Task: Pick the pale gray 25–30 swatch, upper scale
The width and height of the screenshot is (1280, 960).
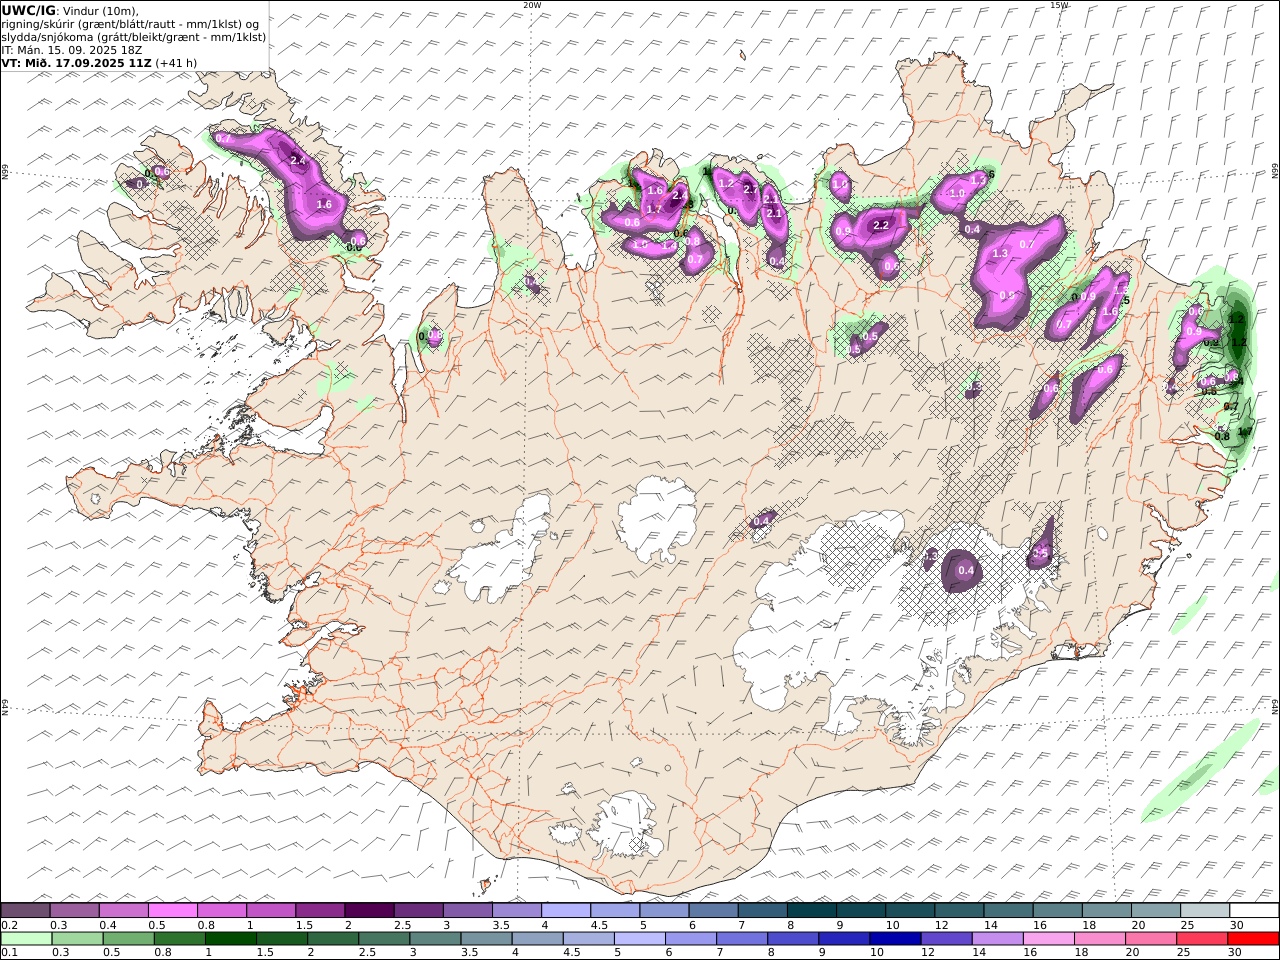Action: click(x=1204, y=910)
